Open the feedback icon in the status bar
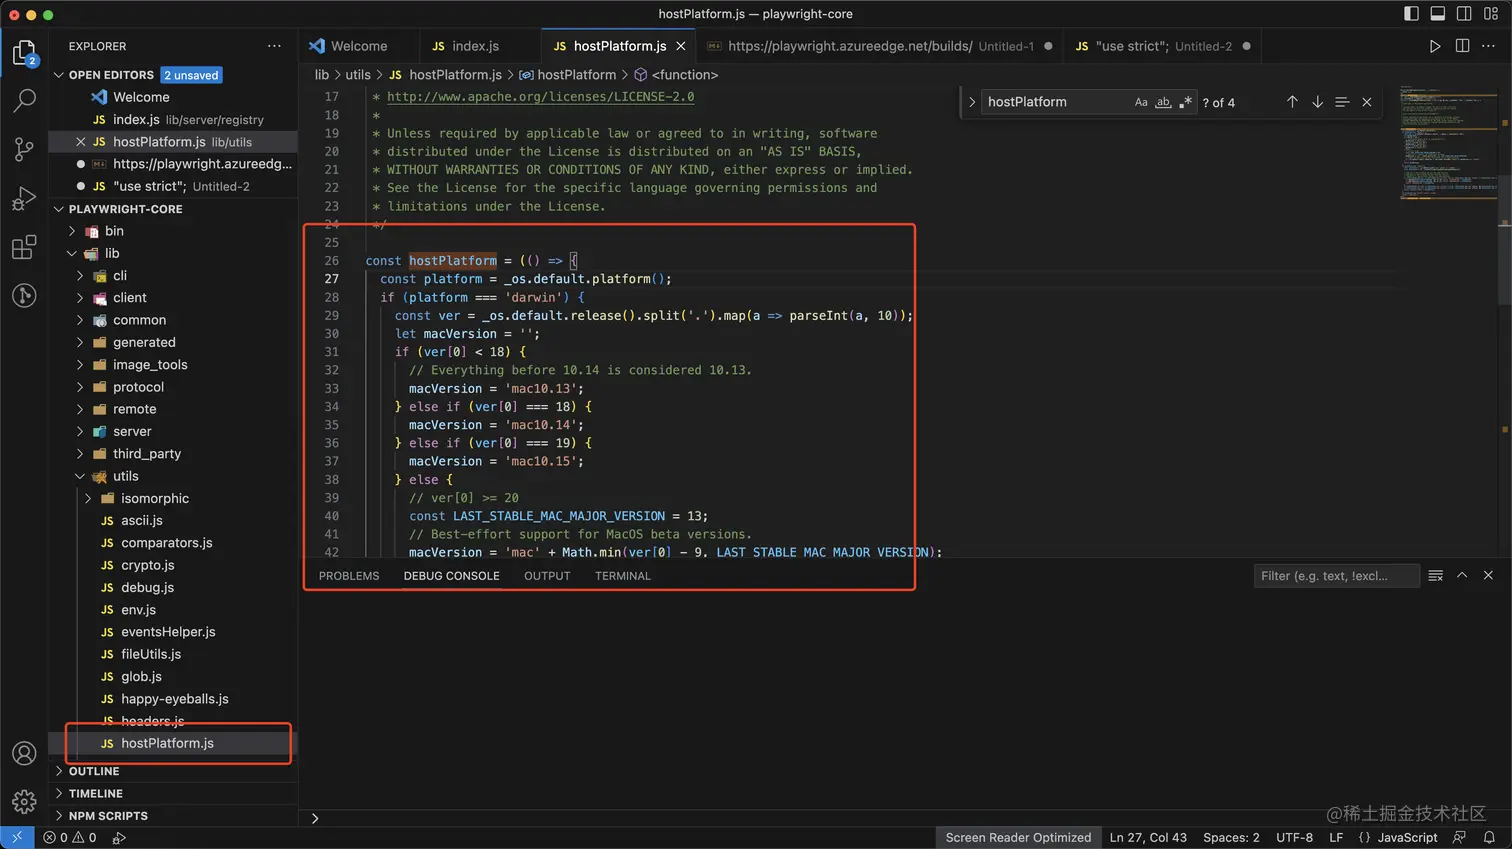 click(1460, 838)
